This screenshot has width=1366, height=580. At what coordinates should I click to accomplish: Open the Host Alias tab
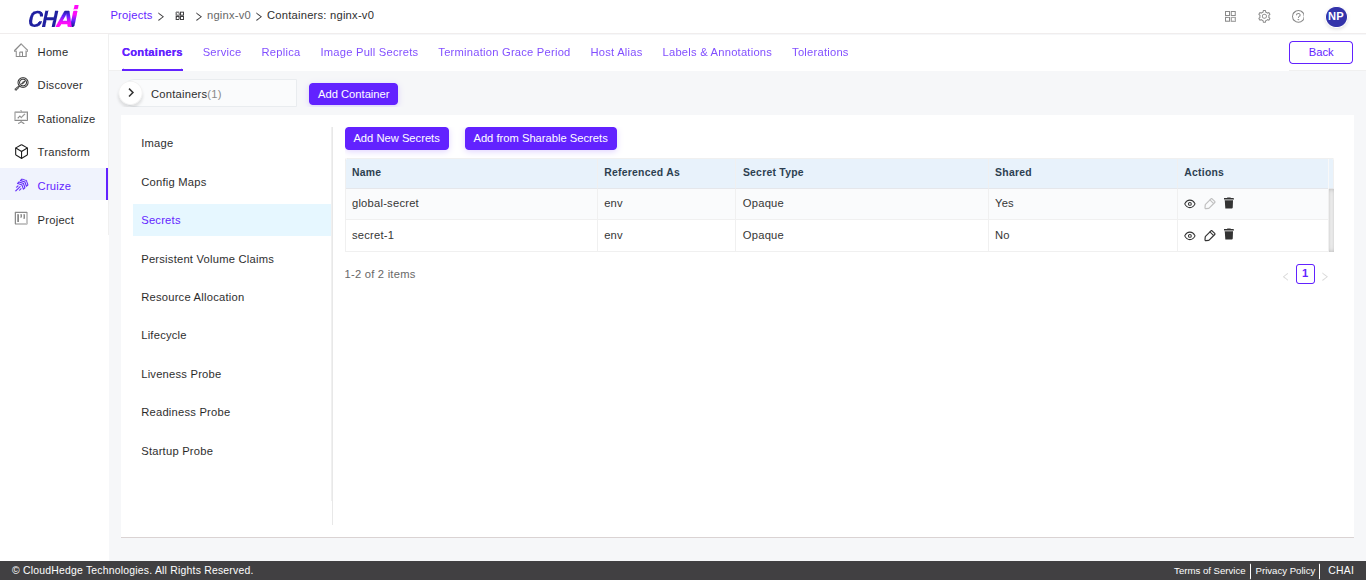(x=616, y=52)
